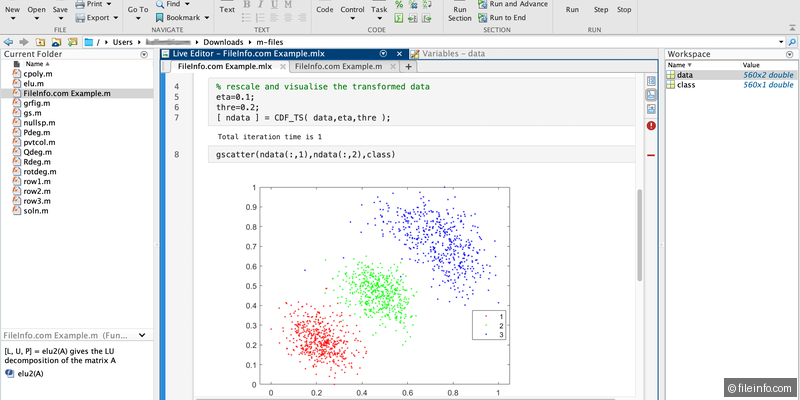Switch to output on right view
Viewport: 800px width, 400px height.
click(x=651, y=81)
